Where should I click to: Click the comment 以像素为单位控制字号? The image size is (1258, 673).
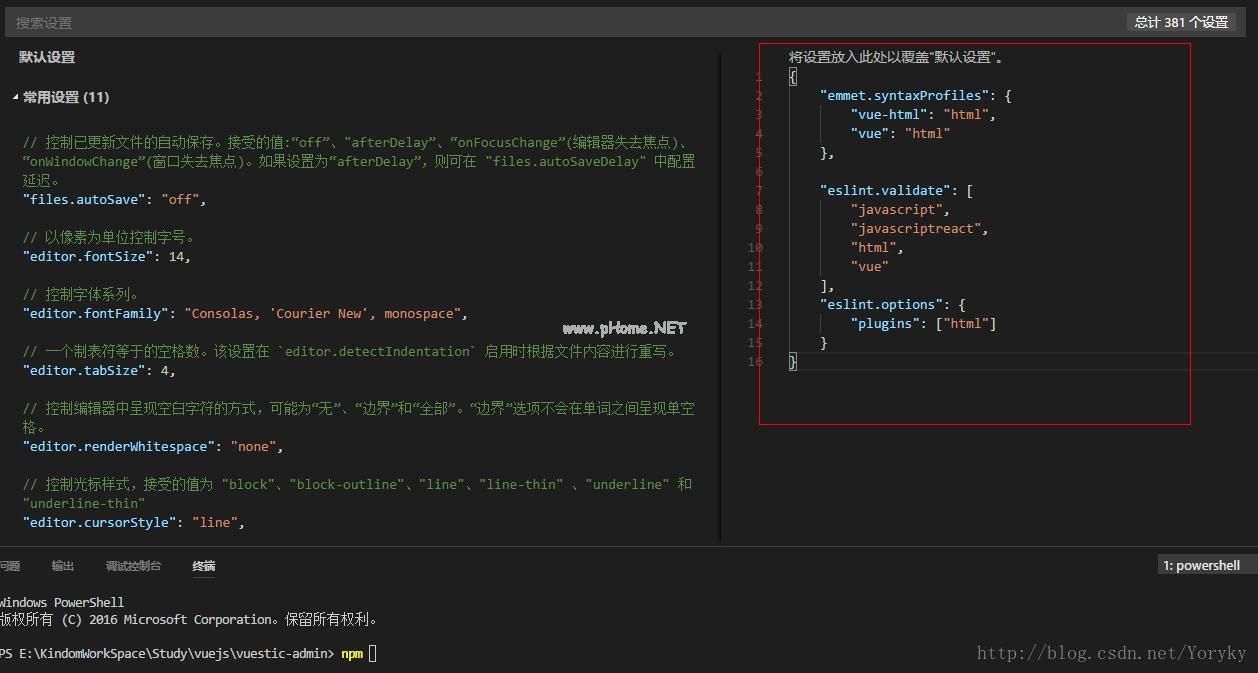108,237
